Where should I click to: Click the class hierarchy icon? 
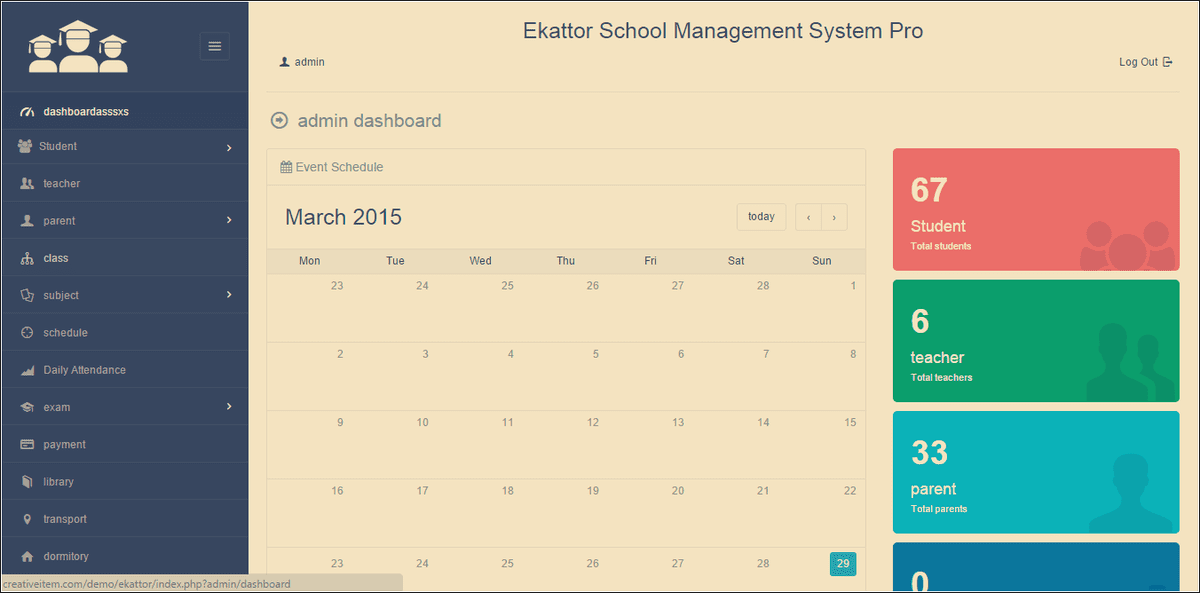click(27, 258)
